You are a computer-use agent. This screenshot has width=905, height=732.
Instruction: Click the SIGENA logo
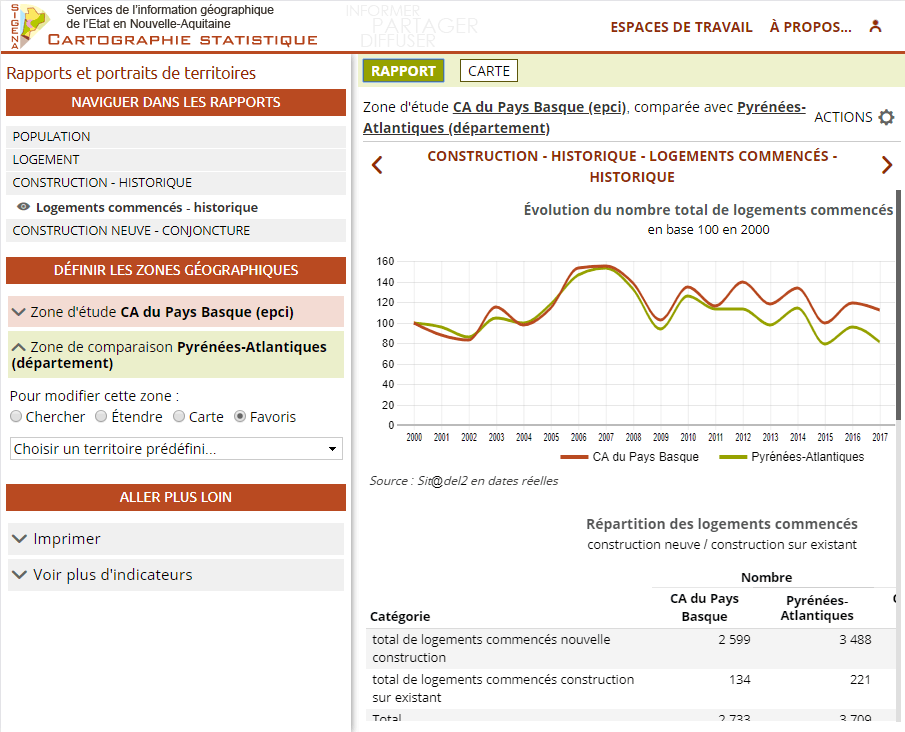29,26
